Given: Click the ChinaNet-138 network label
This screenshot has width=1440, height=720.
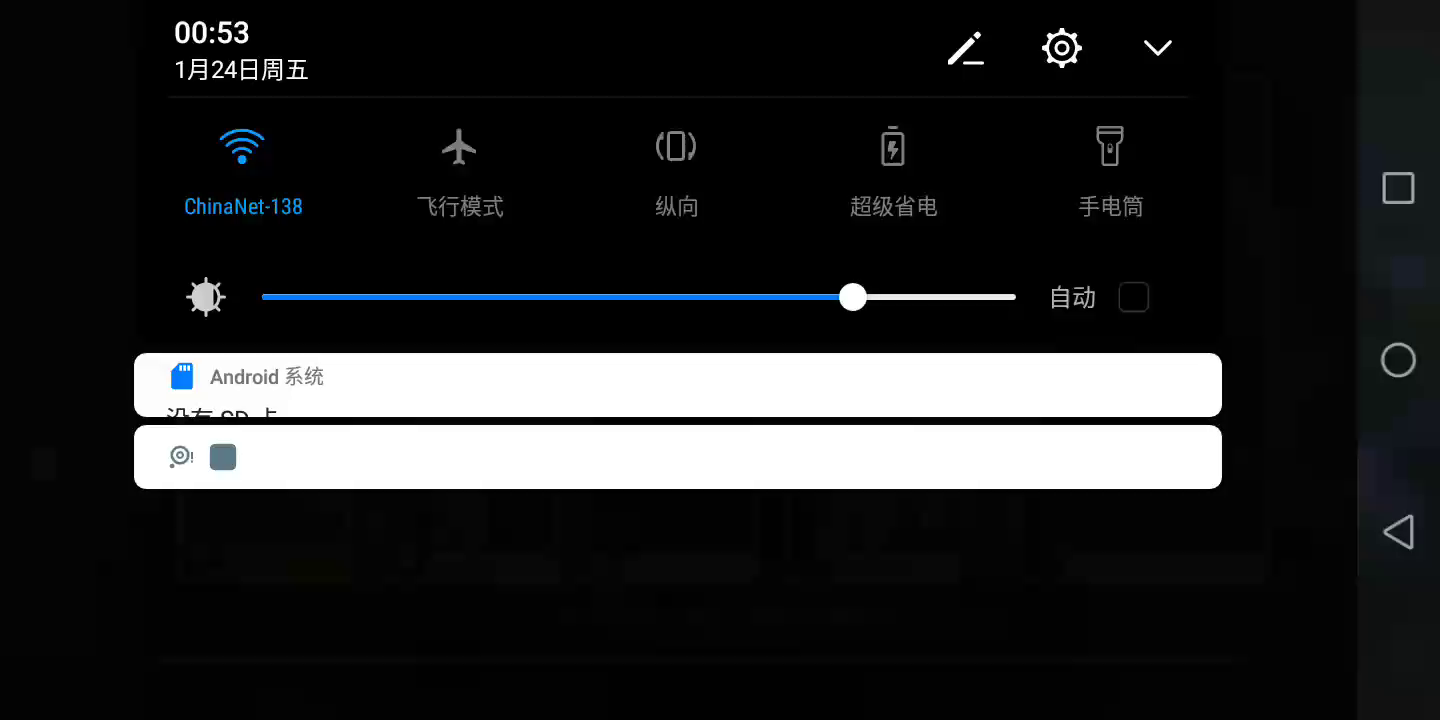Looking at the screenshot, I should tap(243, 207).
